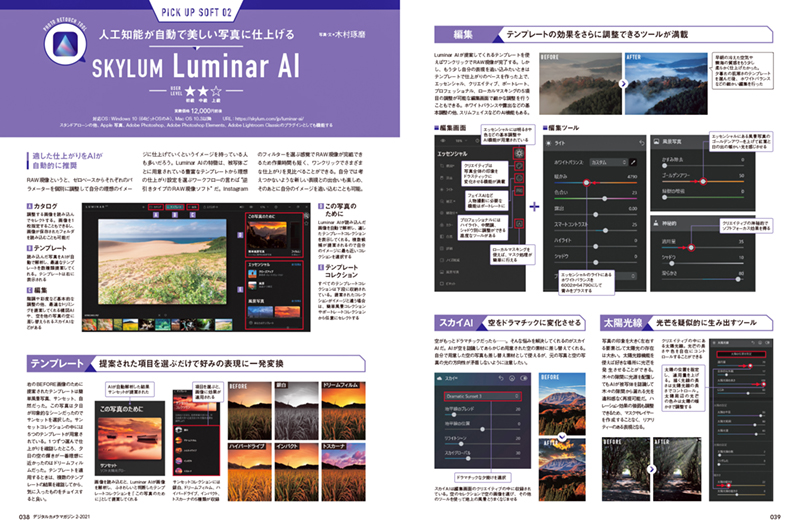This screenshot has width=800, height=530.
Task: Open the zoom percentage dropdown in edit screen
Action: tap(461, 141)
